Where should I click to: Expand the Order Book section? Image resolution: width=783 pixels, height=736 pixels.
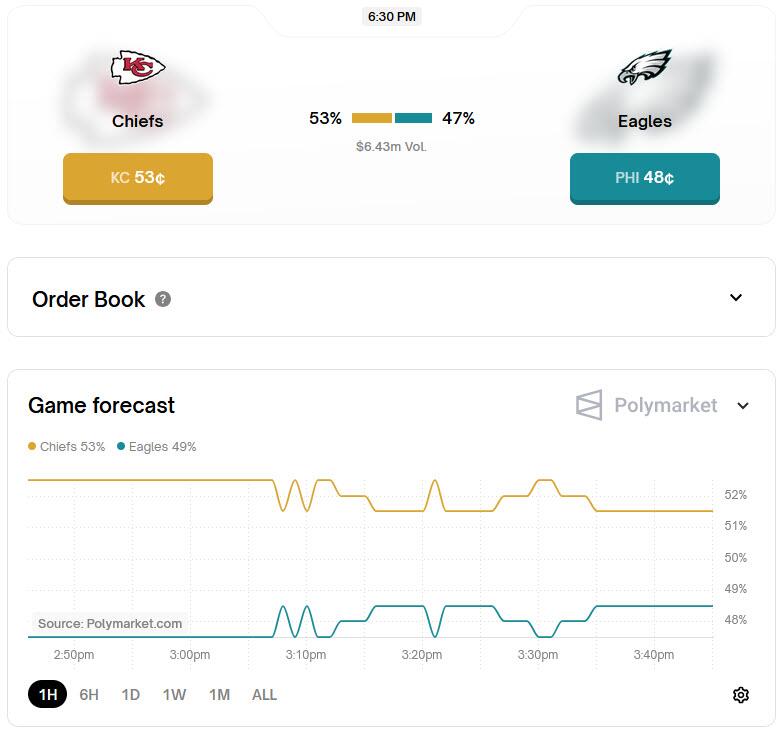click(x=736, y=298)
